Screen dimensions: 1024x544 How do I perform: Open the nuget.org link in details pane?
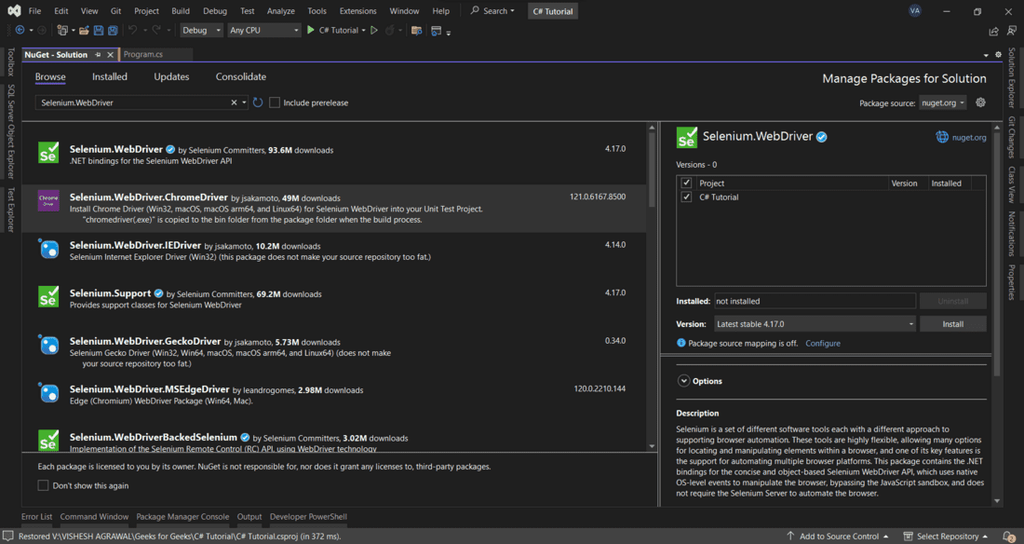968,137
